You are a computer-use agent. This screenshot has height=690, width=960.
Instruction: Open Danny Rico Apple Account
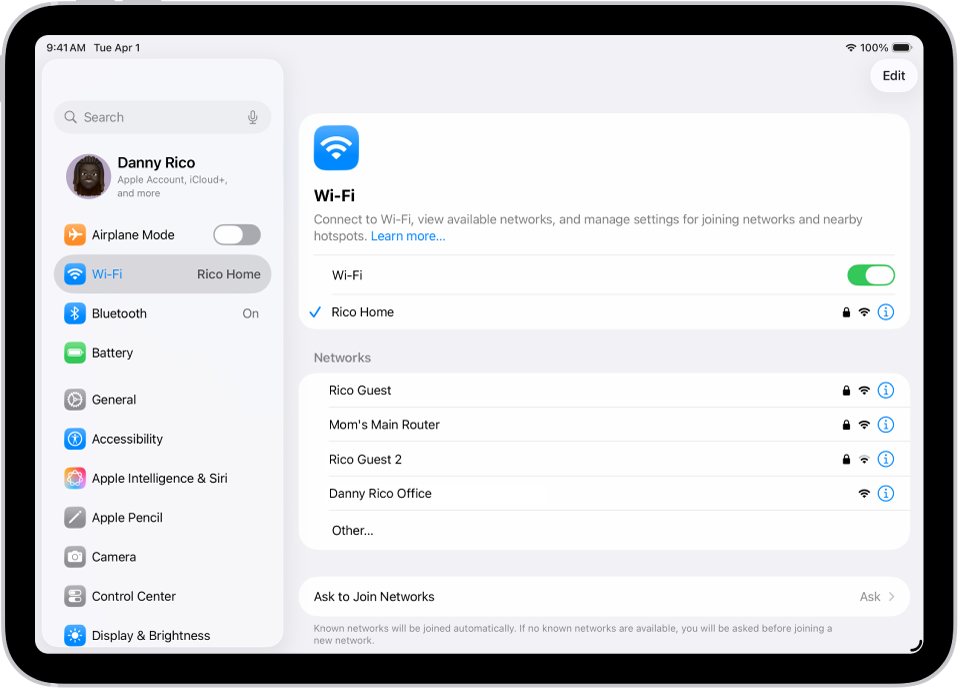(x=162, y=176)
